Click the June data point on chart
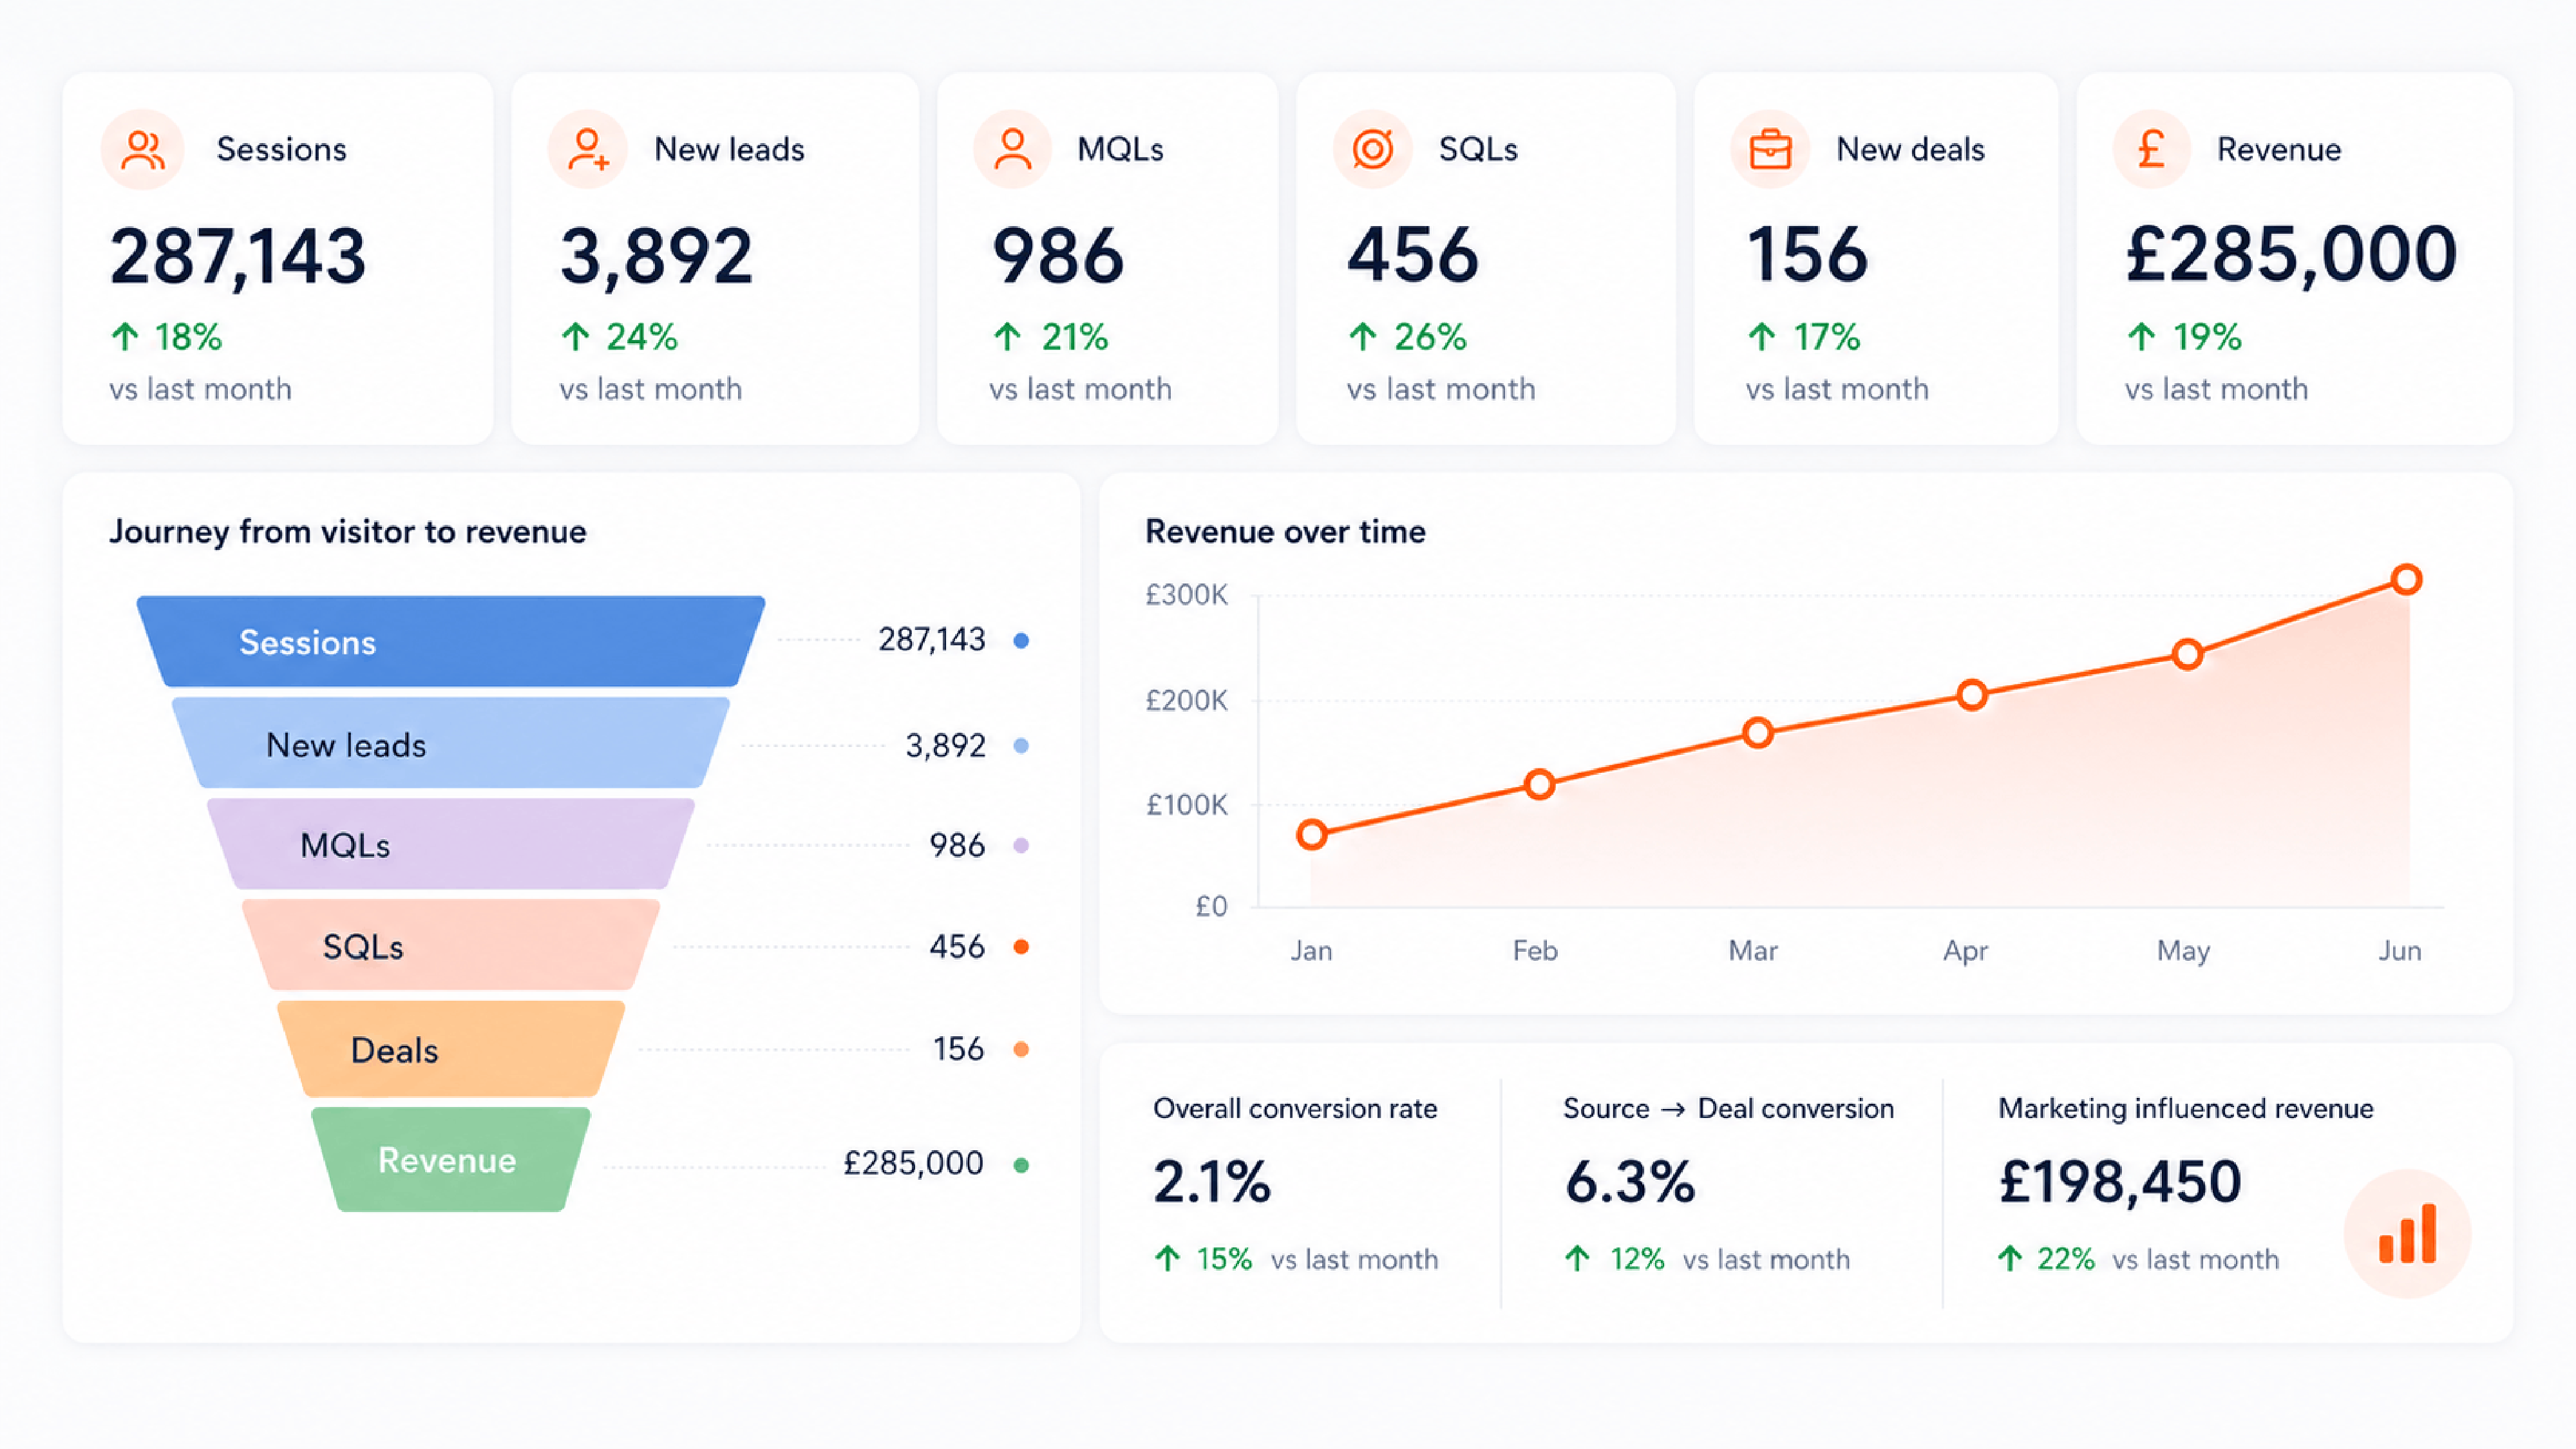Screen dimensions: 2576x1449 click(2406, 579)
